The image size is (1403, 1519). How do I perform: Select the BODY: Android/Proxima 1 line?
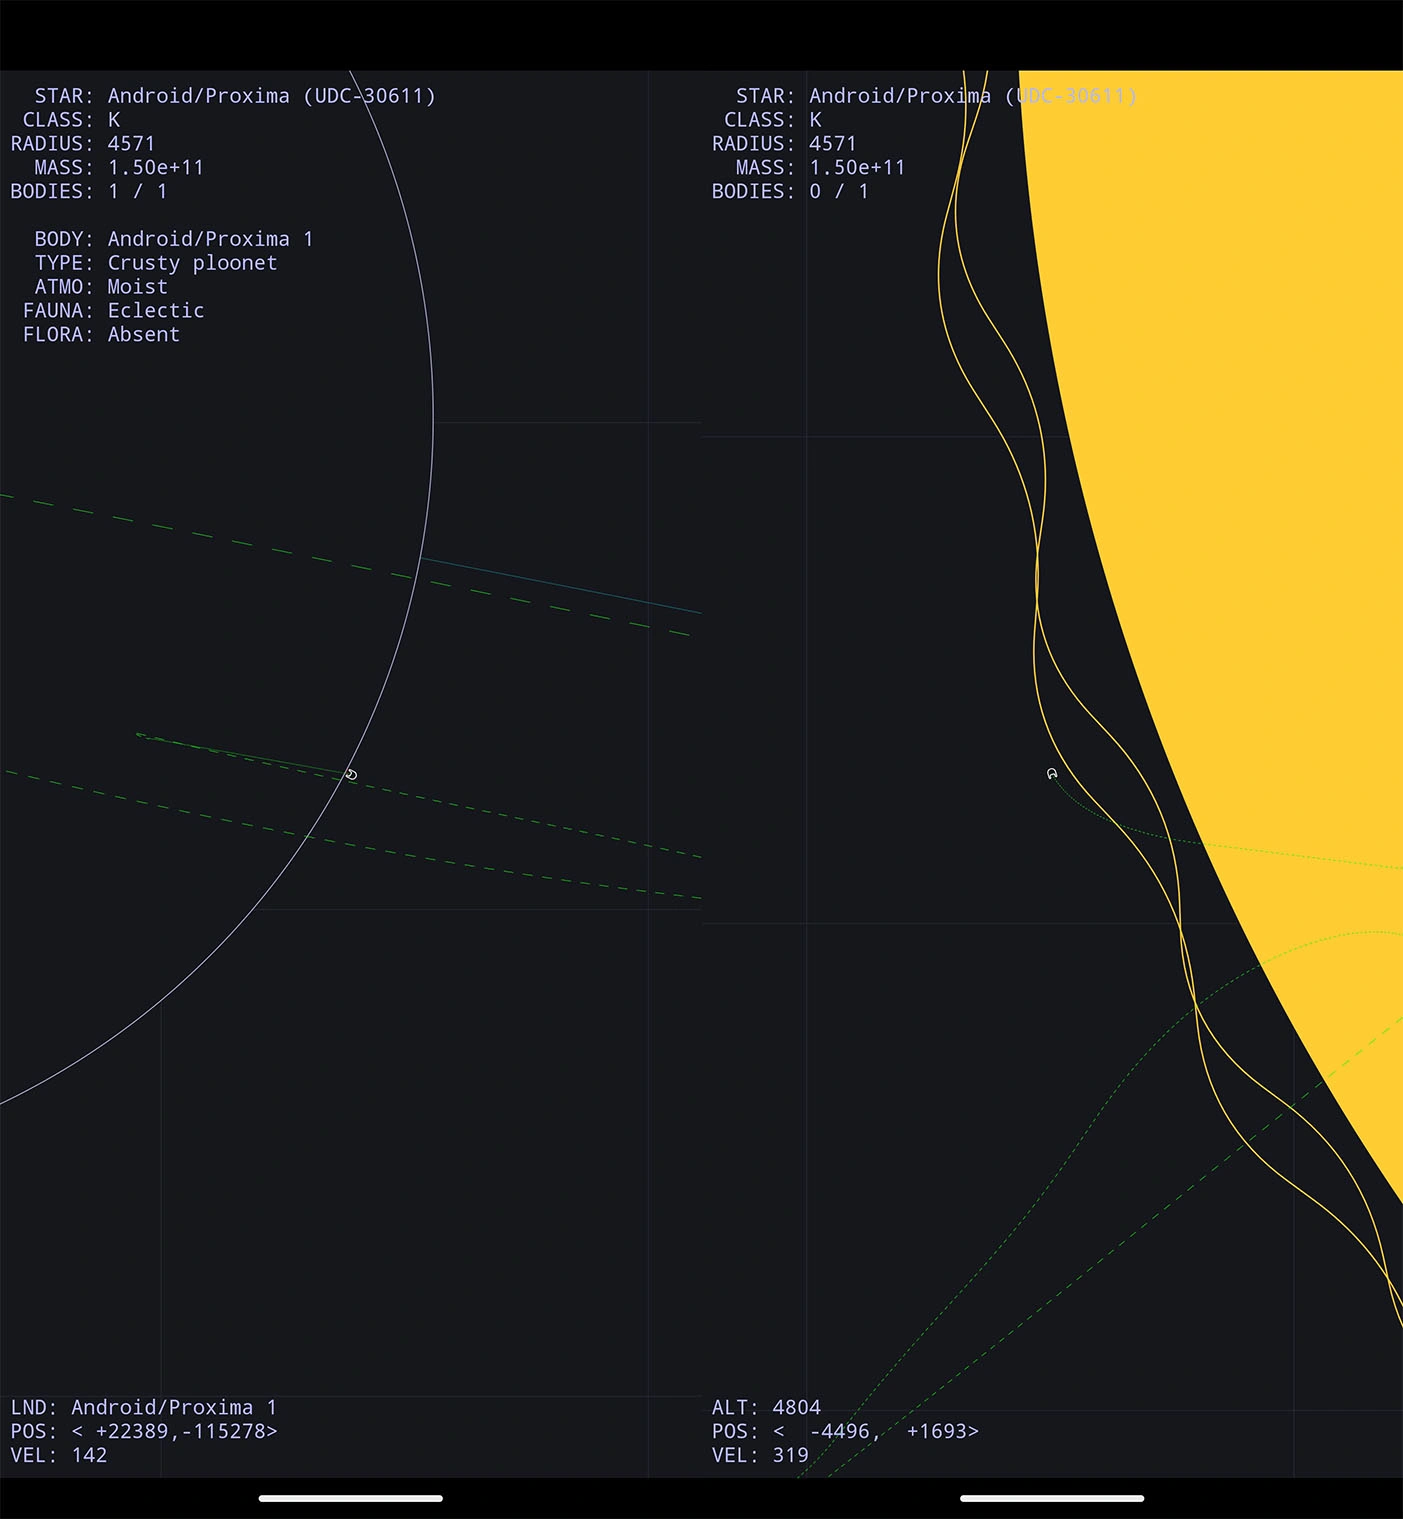(x=174, y=239)
